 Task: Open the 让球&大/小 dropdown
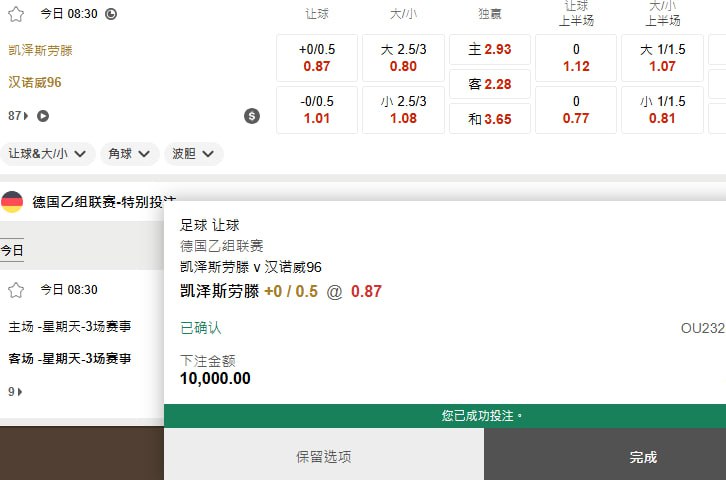point(49,154)
